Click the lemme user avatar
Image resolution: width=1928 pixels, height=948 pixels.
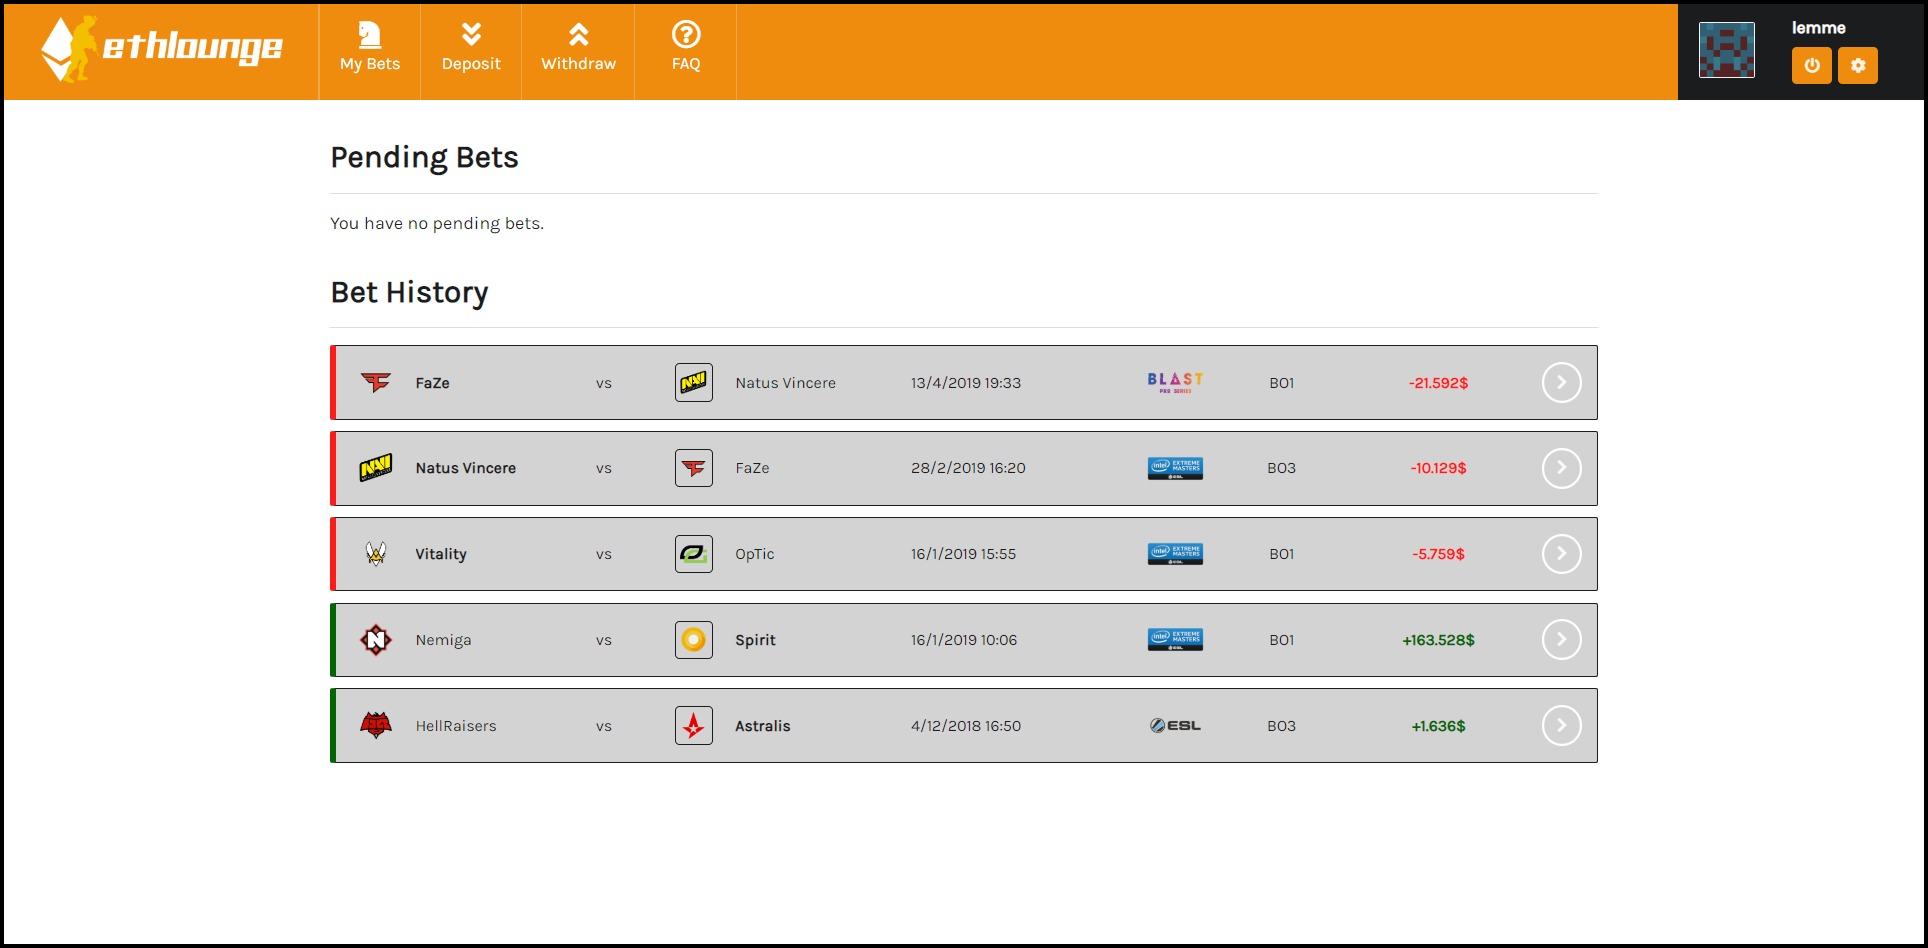point(1727,50)
